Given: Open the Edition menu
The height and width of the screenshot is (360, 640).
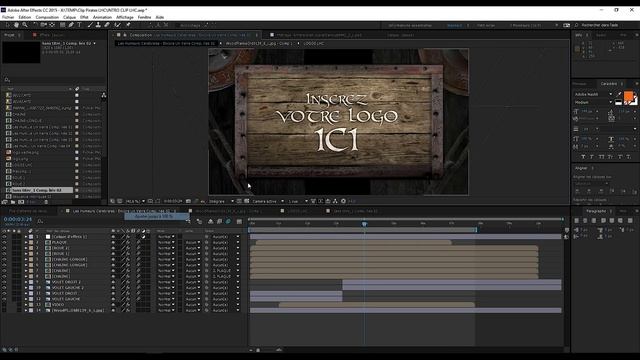Looking at the screenshot, I should click(x=24, y=18).
